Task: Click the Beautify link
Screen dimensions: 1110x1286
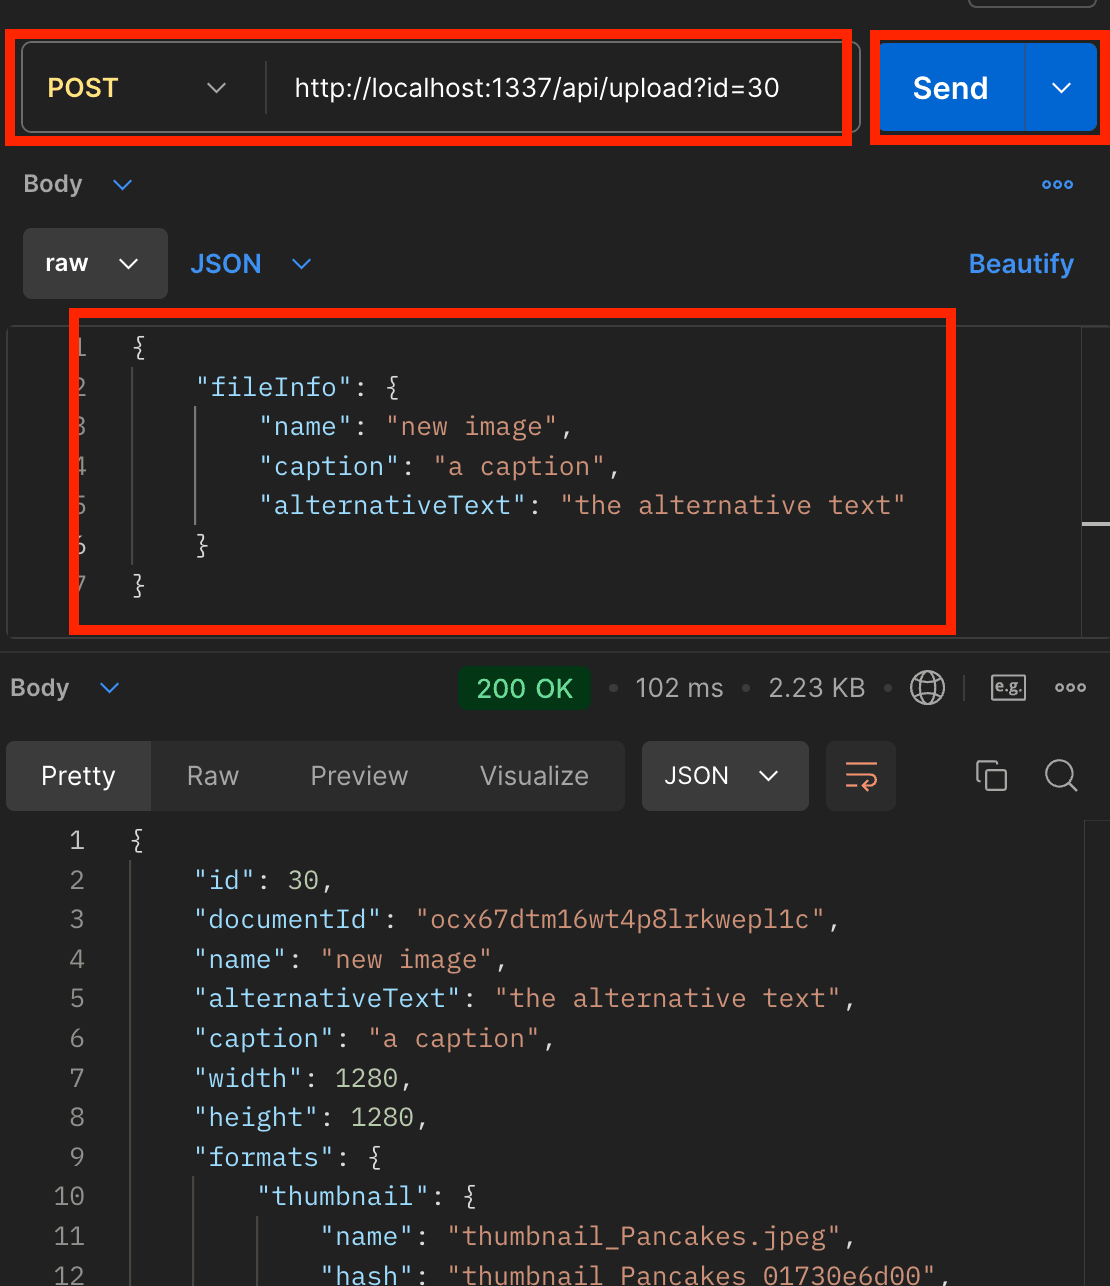Action: point(1021,264)
